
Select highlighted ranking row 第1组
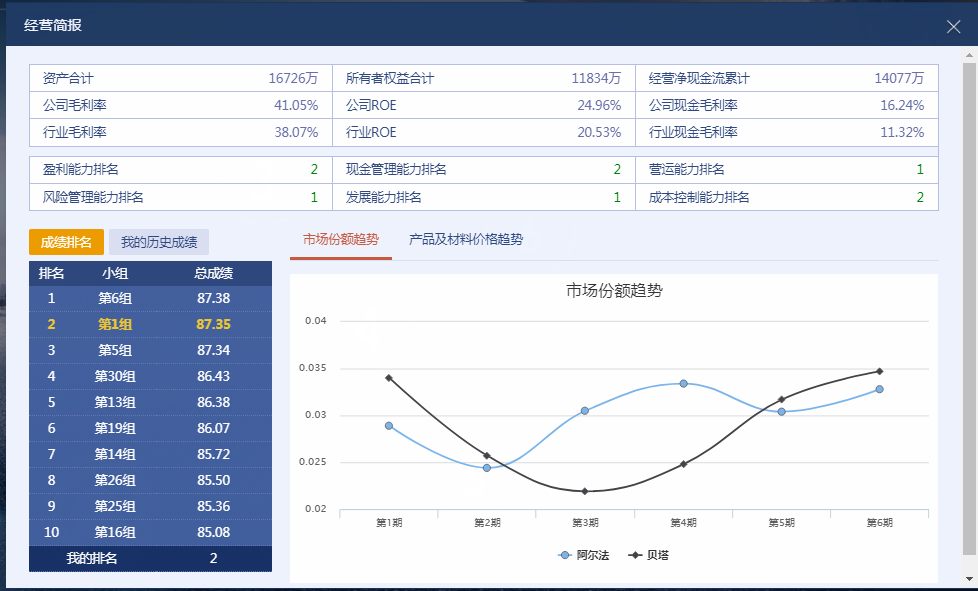[x=150, y=324]
